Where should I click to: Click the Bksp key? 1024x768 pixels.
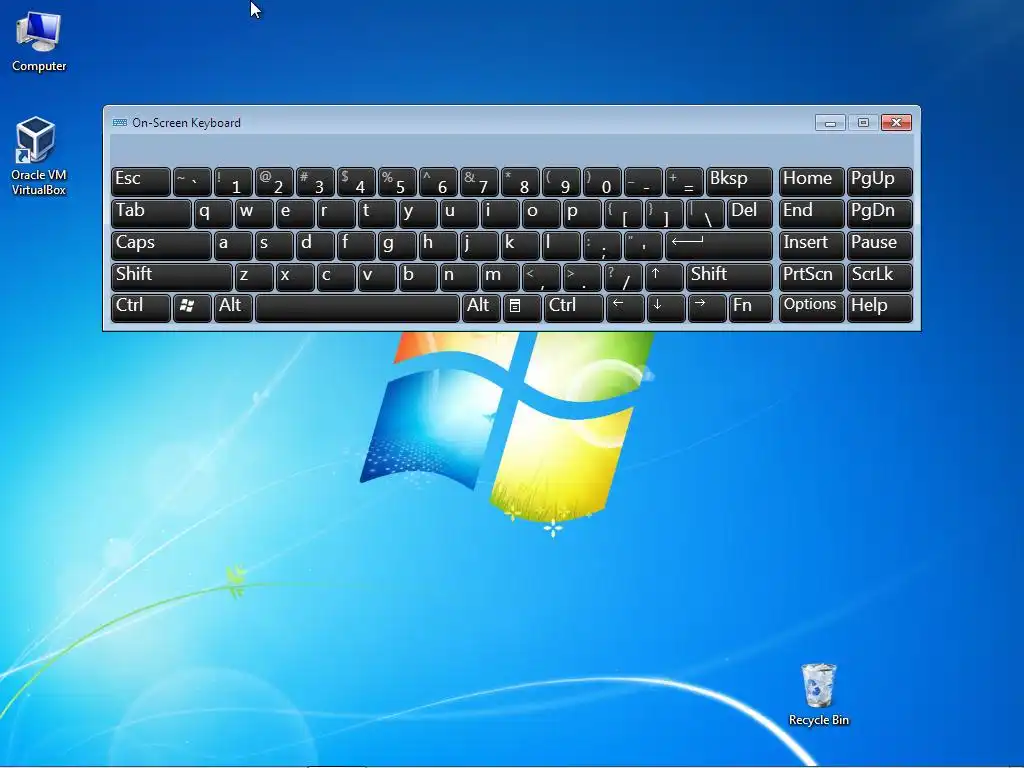(x=739, y=181)
